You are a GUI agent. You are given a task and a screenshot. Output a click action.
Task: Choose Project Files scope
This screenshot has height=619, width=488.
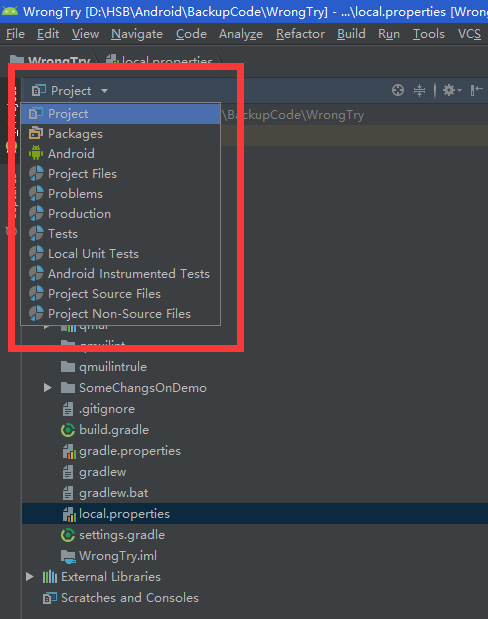pos(120,174)
